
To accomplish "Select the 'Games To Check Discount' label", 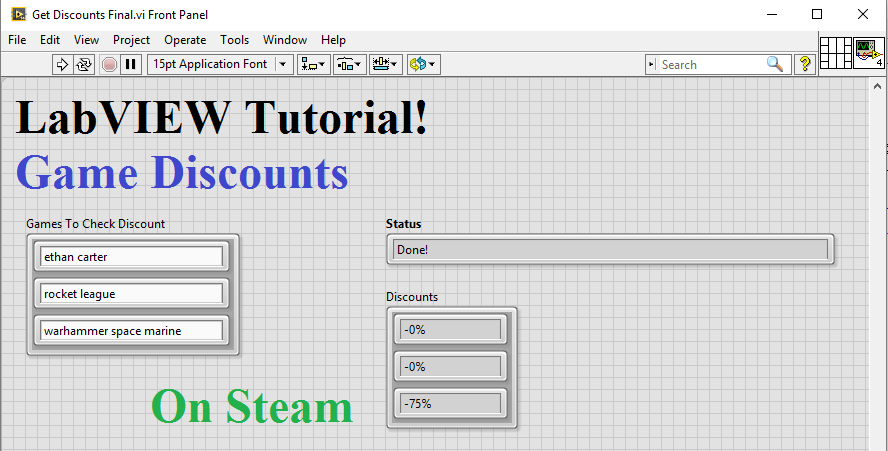I will pos(95,224).
